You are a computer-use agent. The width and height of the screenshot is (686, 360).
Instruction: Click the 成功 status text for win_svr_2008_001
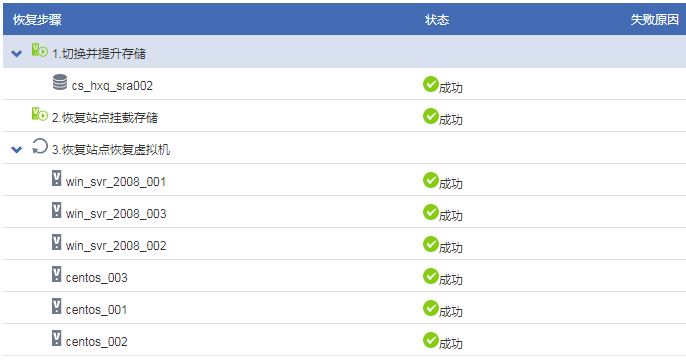451,184
